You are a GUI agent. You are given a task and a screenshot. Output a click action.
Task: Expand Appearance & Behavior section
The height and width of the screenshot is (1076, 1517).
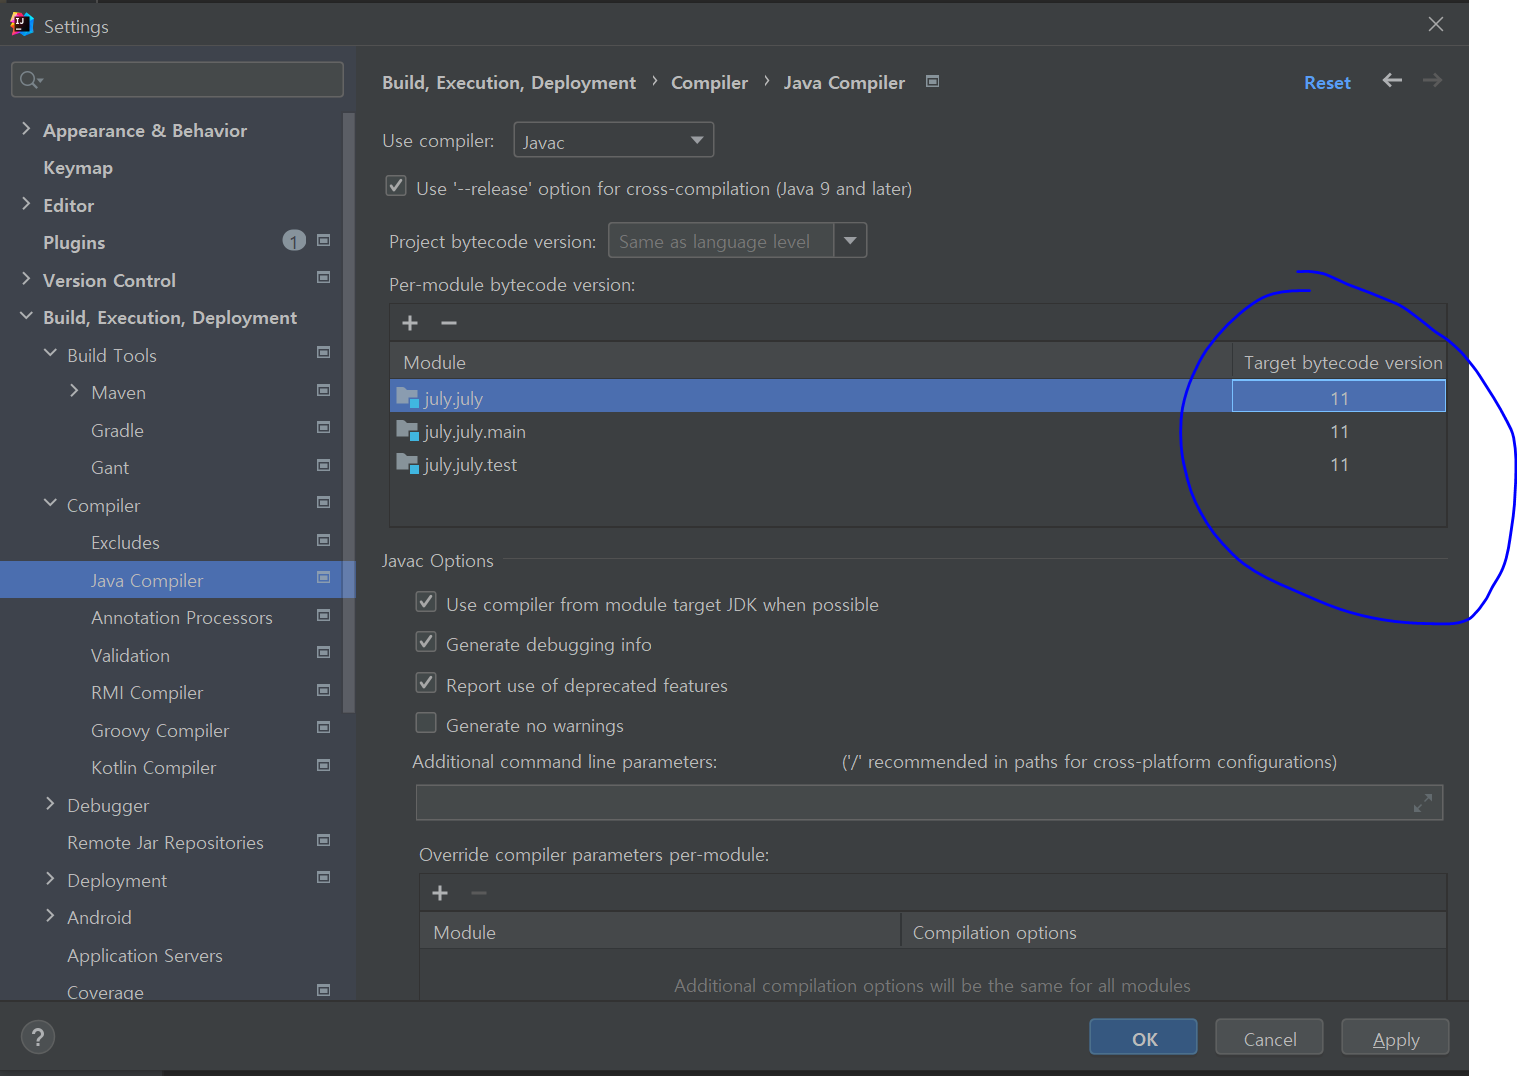click(x=26, y=129)
